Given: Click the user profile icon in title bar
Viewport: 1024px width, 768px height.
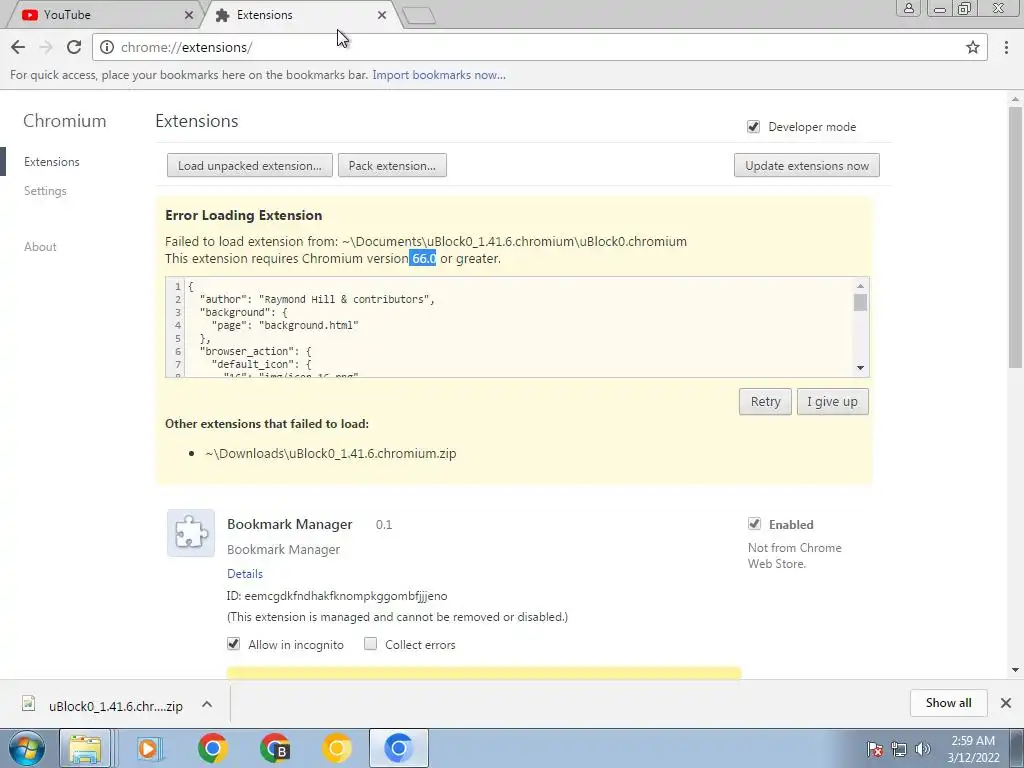Looking at the screenshot, I should click(908, 8).
